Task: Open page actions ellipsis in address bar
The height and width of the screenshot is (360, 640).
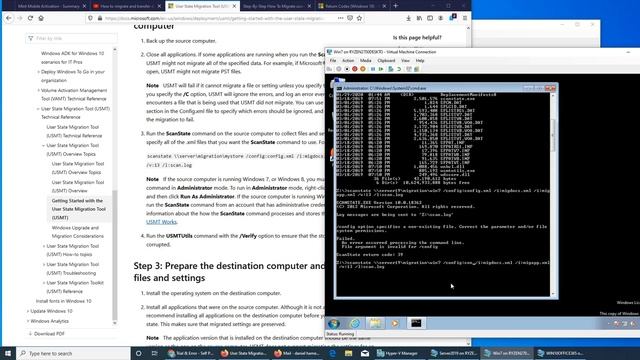Action: (340, 18)
